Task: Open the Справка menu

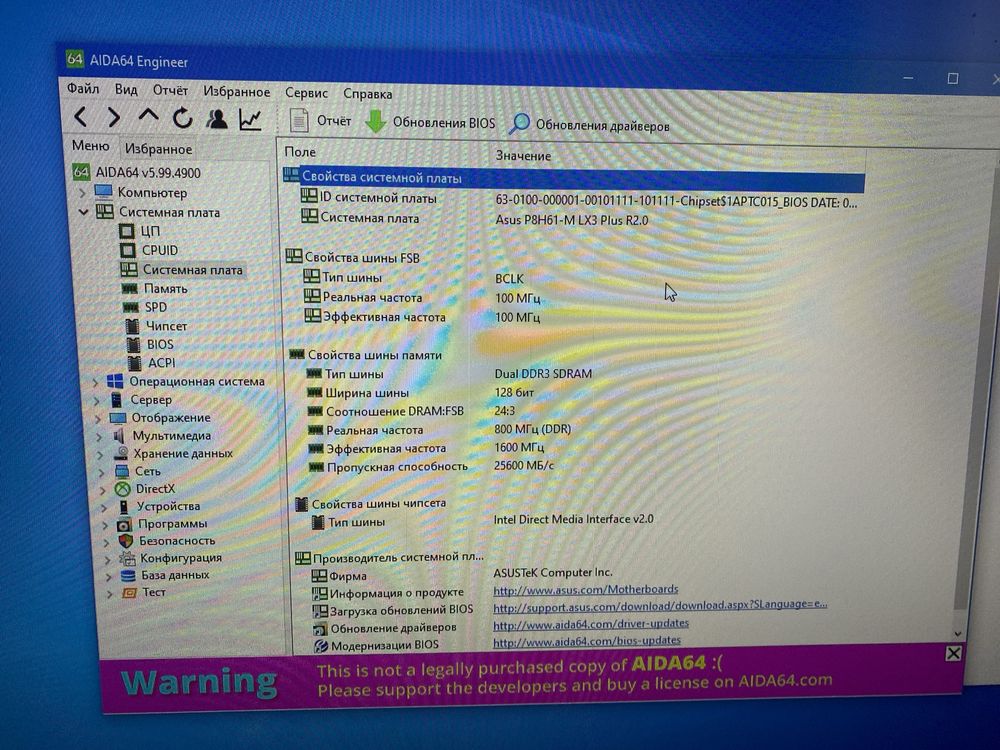Action: pos(368,94)
